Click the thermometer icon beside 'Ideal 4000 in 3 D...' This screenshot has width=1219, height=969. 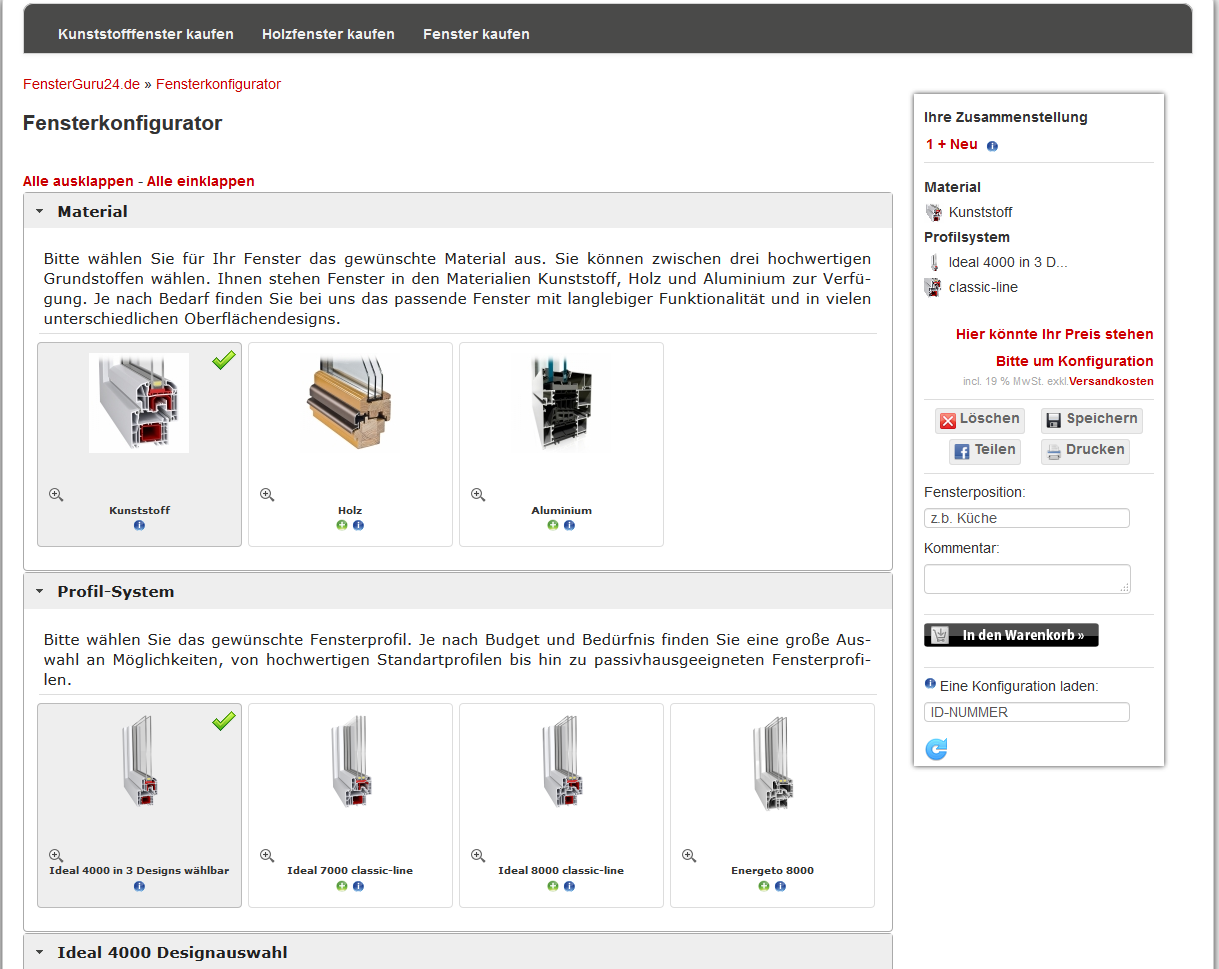point(933,262)
